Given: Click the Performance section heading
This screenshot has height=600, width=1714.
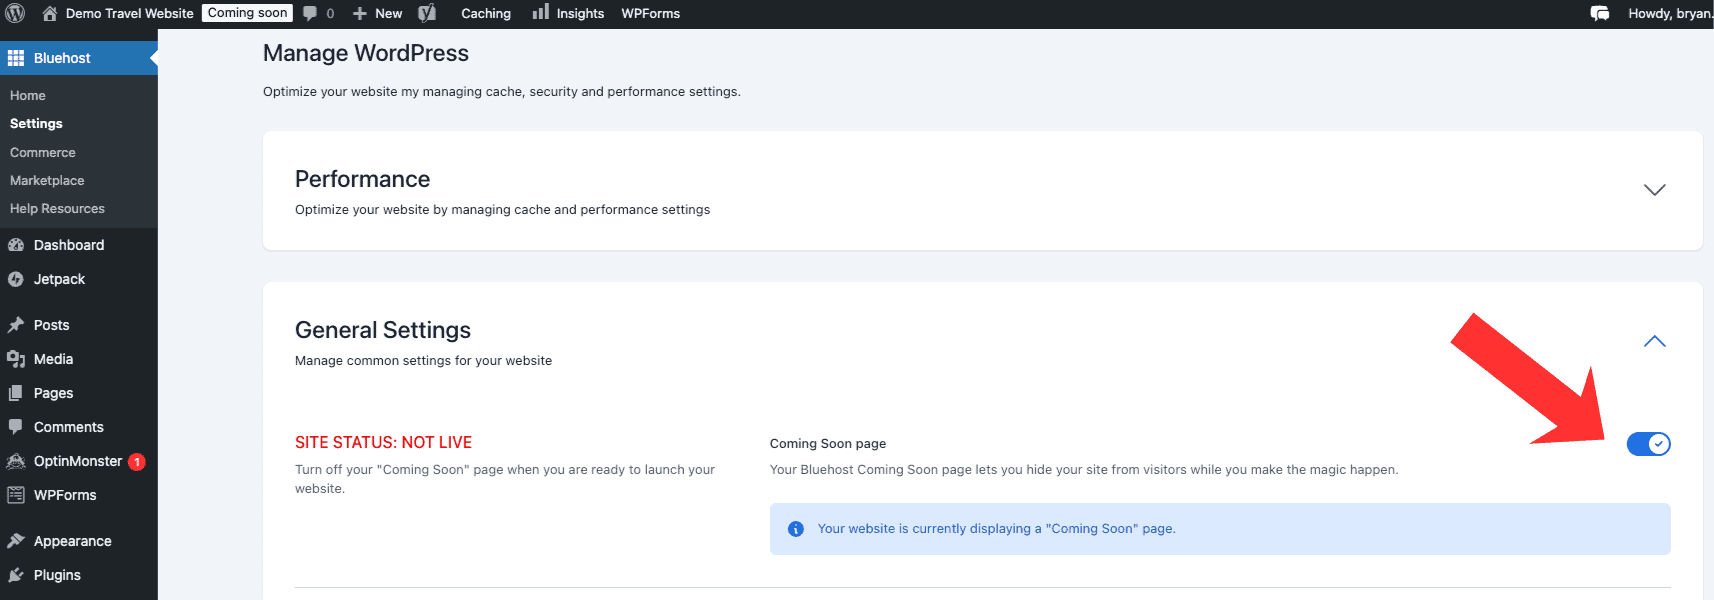Looking at the screenshot, I should (x=362, y=179).
